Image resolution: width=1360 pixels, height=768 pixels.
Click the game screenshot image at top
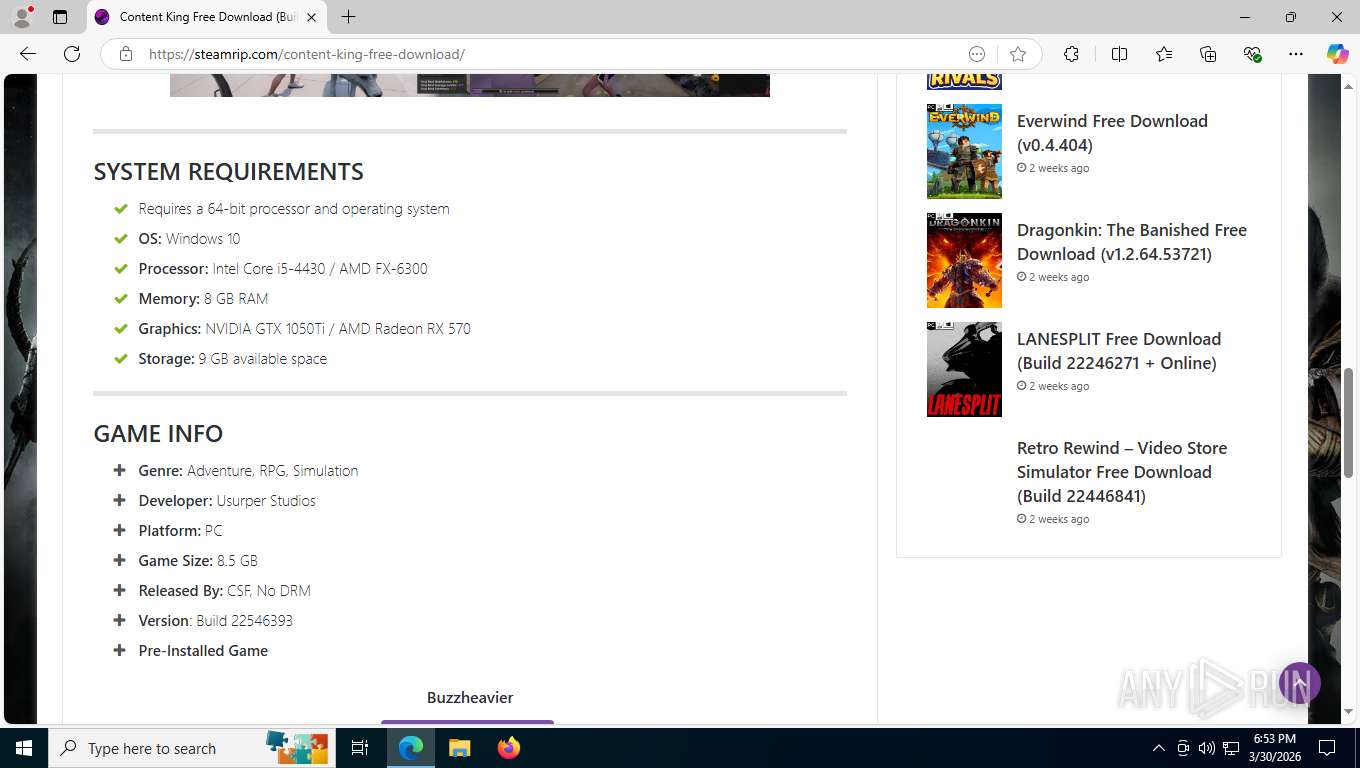click(x=470, y=85)
